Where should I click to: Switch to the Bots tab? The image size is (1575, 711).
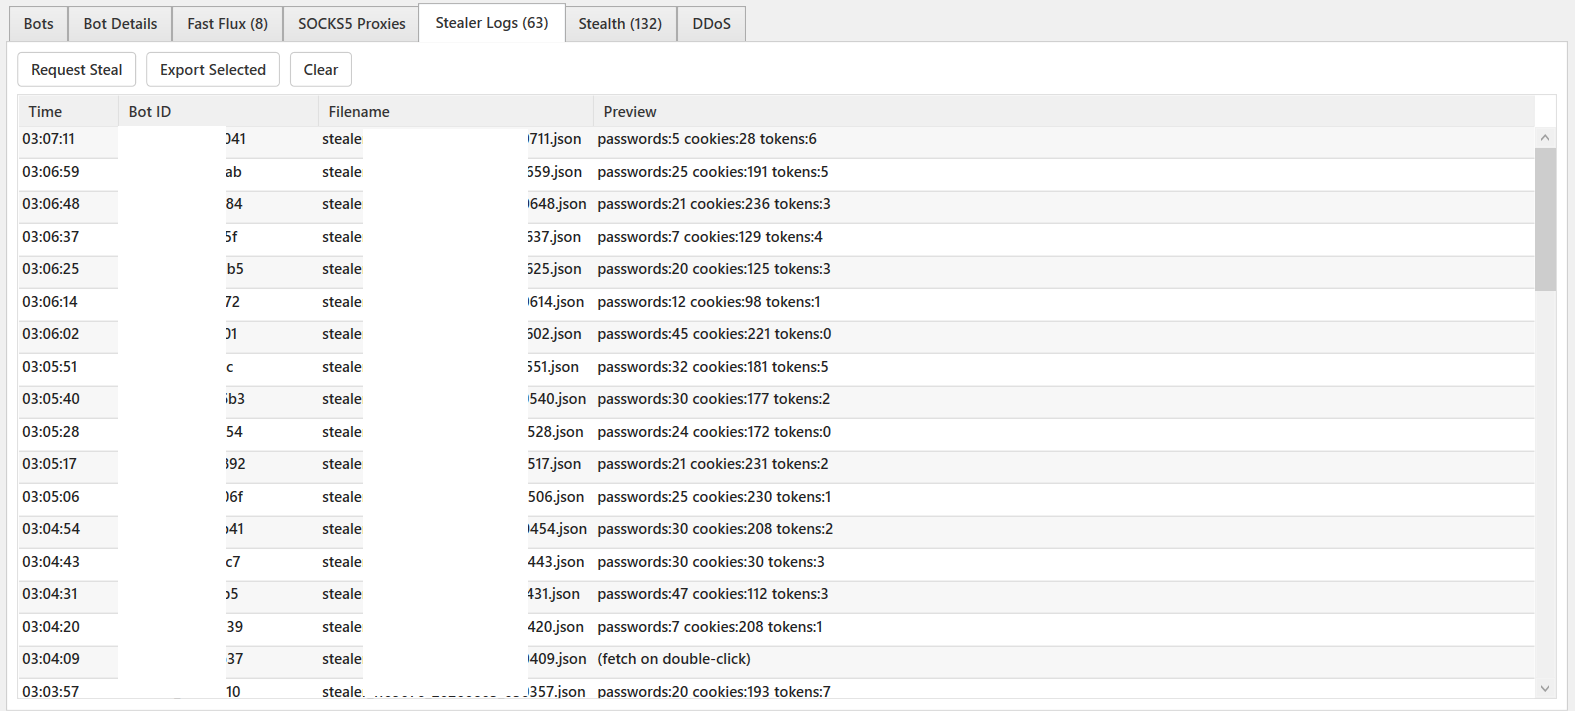point(39,23)
